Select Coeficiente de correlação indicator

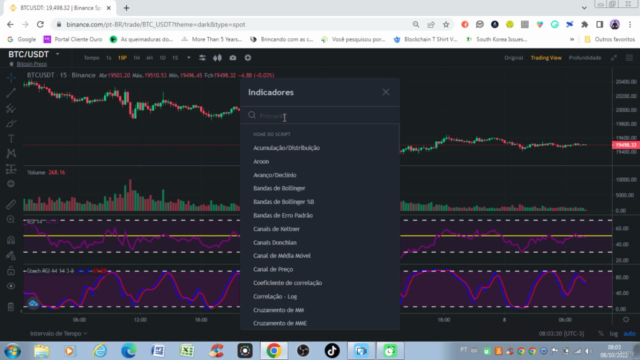pyautogui.click(x=287, y=283)
